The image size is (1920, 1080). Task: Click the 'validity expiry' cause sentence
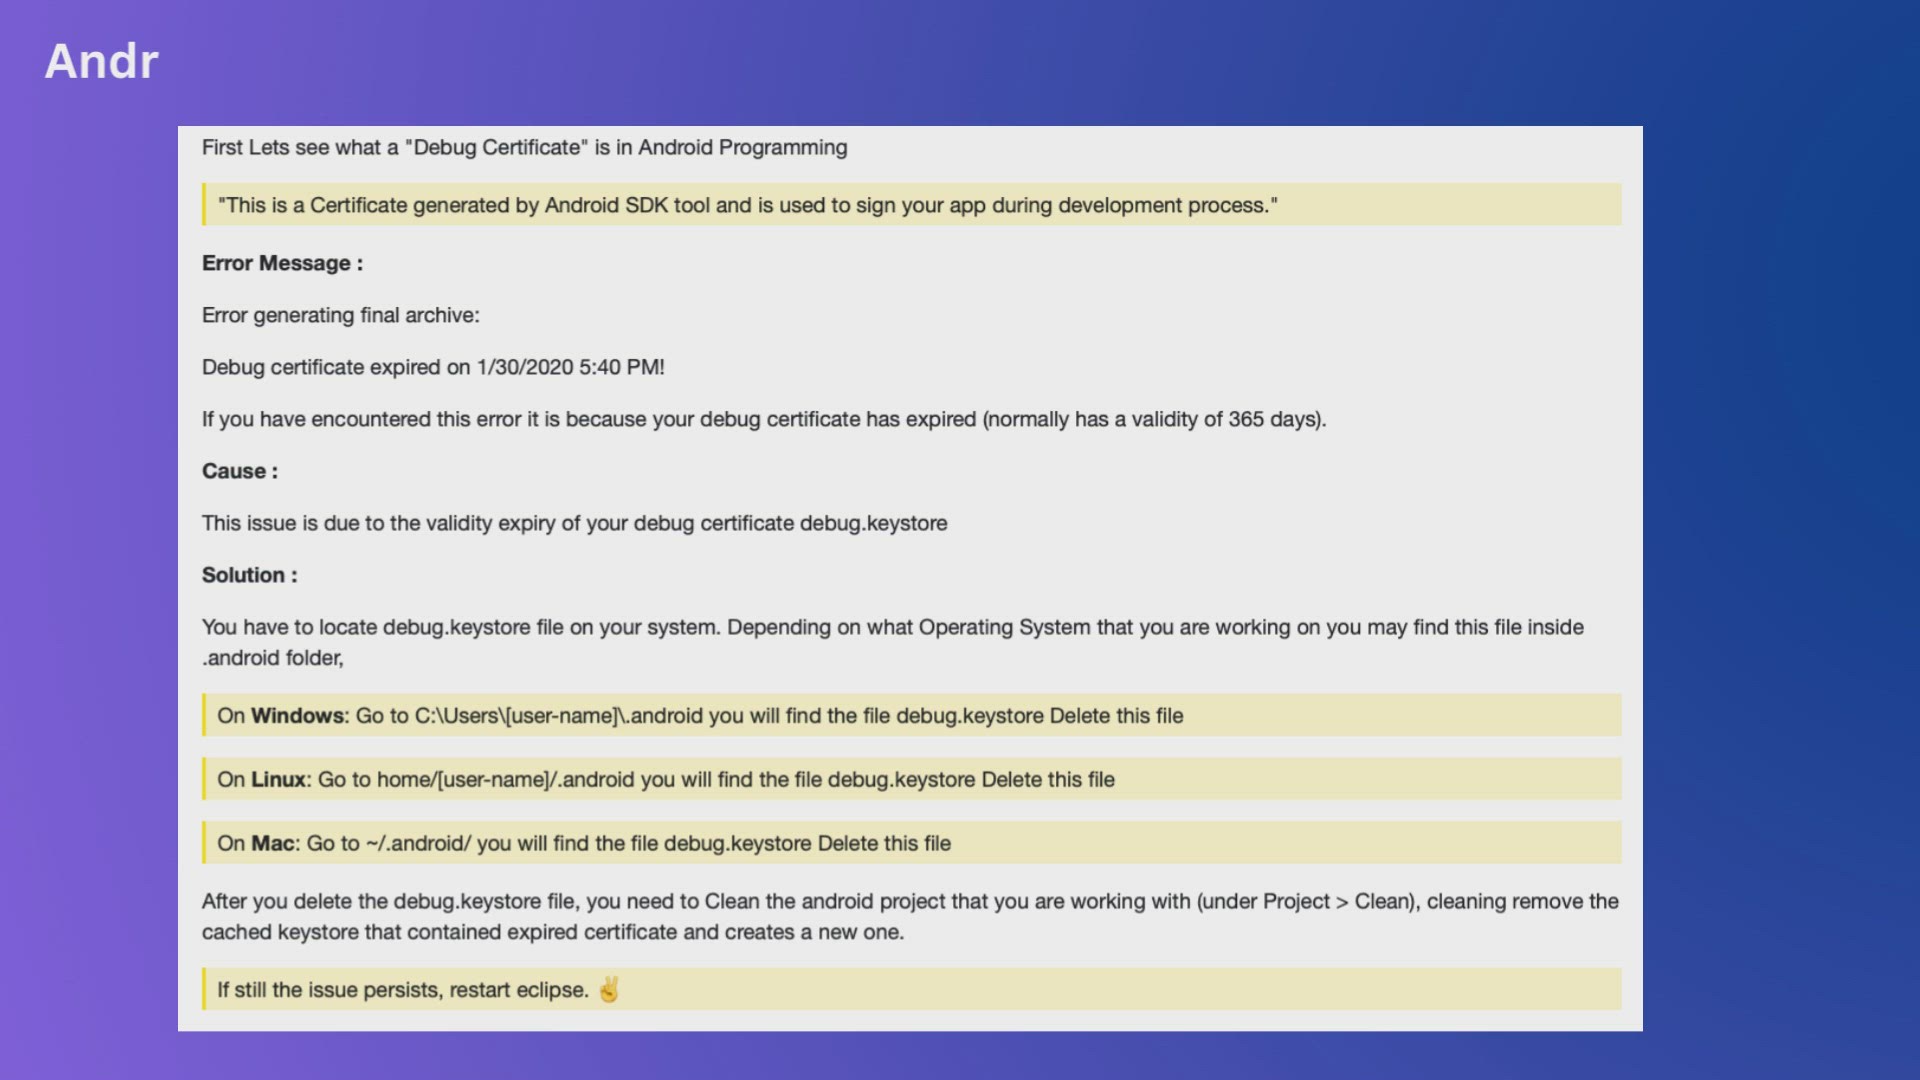tap(574, 523)
